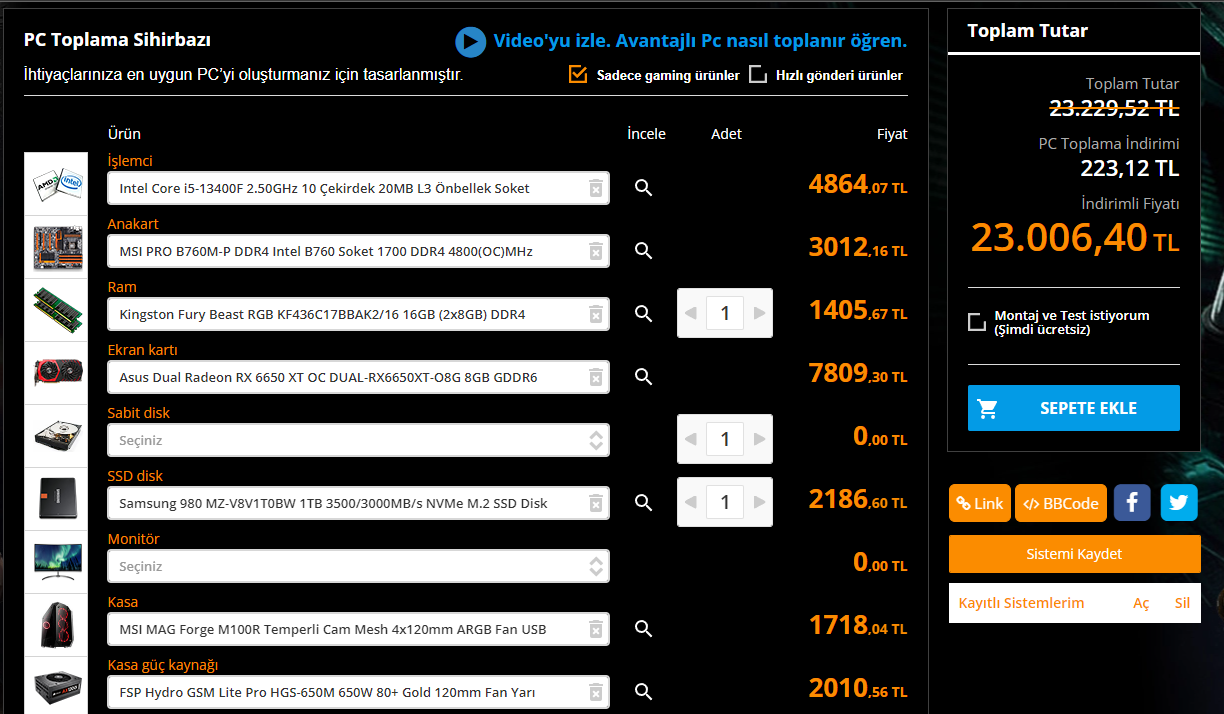Save build with Sistemi Kaydet

(1074, 554)
